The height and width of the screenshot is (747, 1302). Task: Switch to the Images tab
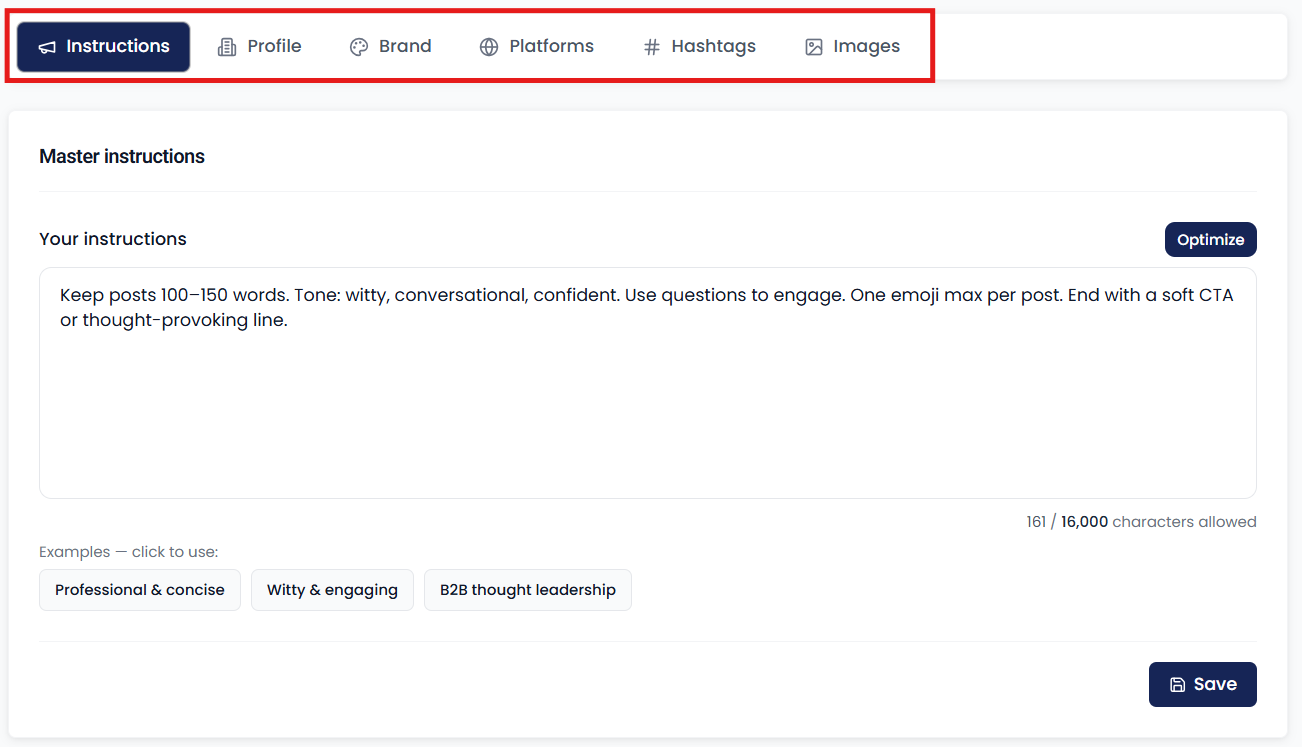[852, 47]
